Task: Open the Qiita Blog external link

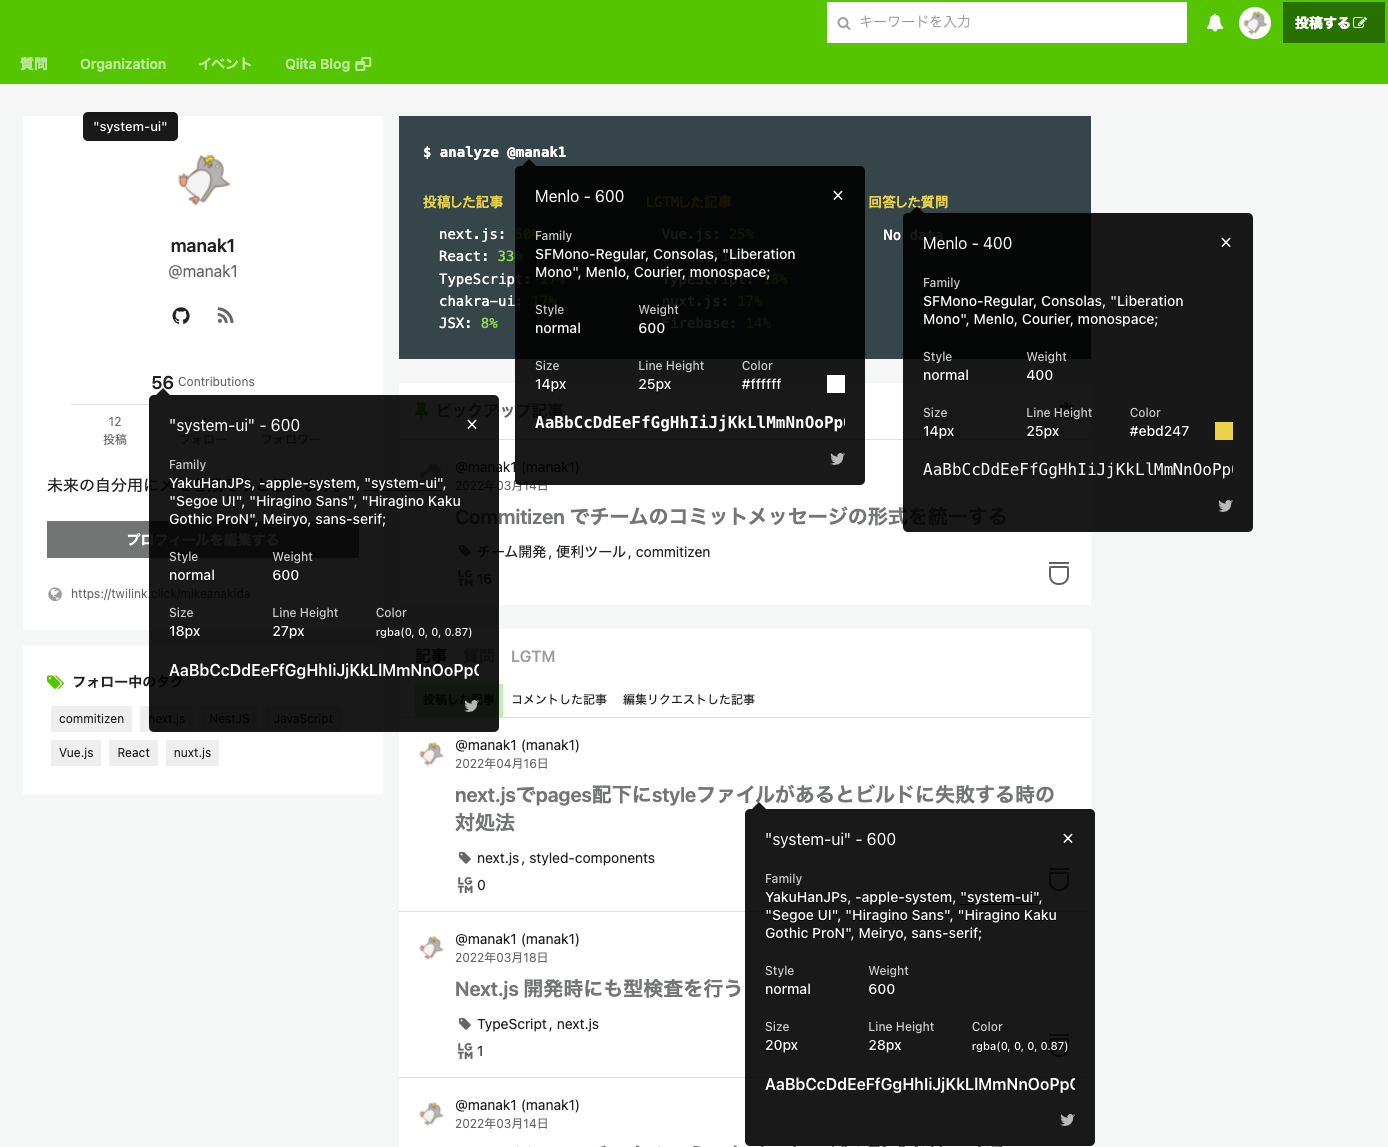Action: pyautogui.click(x=328, y=64)
